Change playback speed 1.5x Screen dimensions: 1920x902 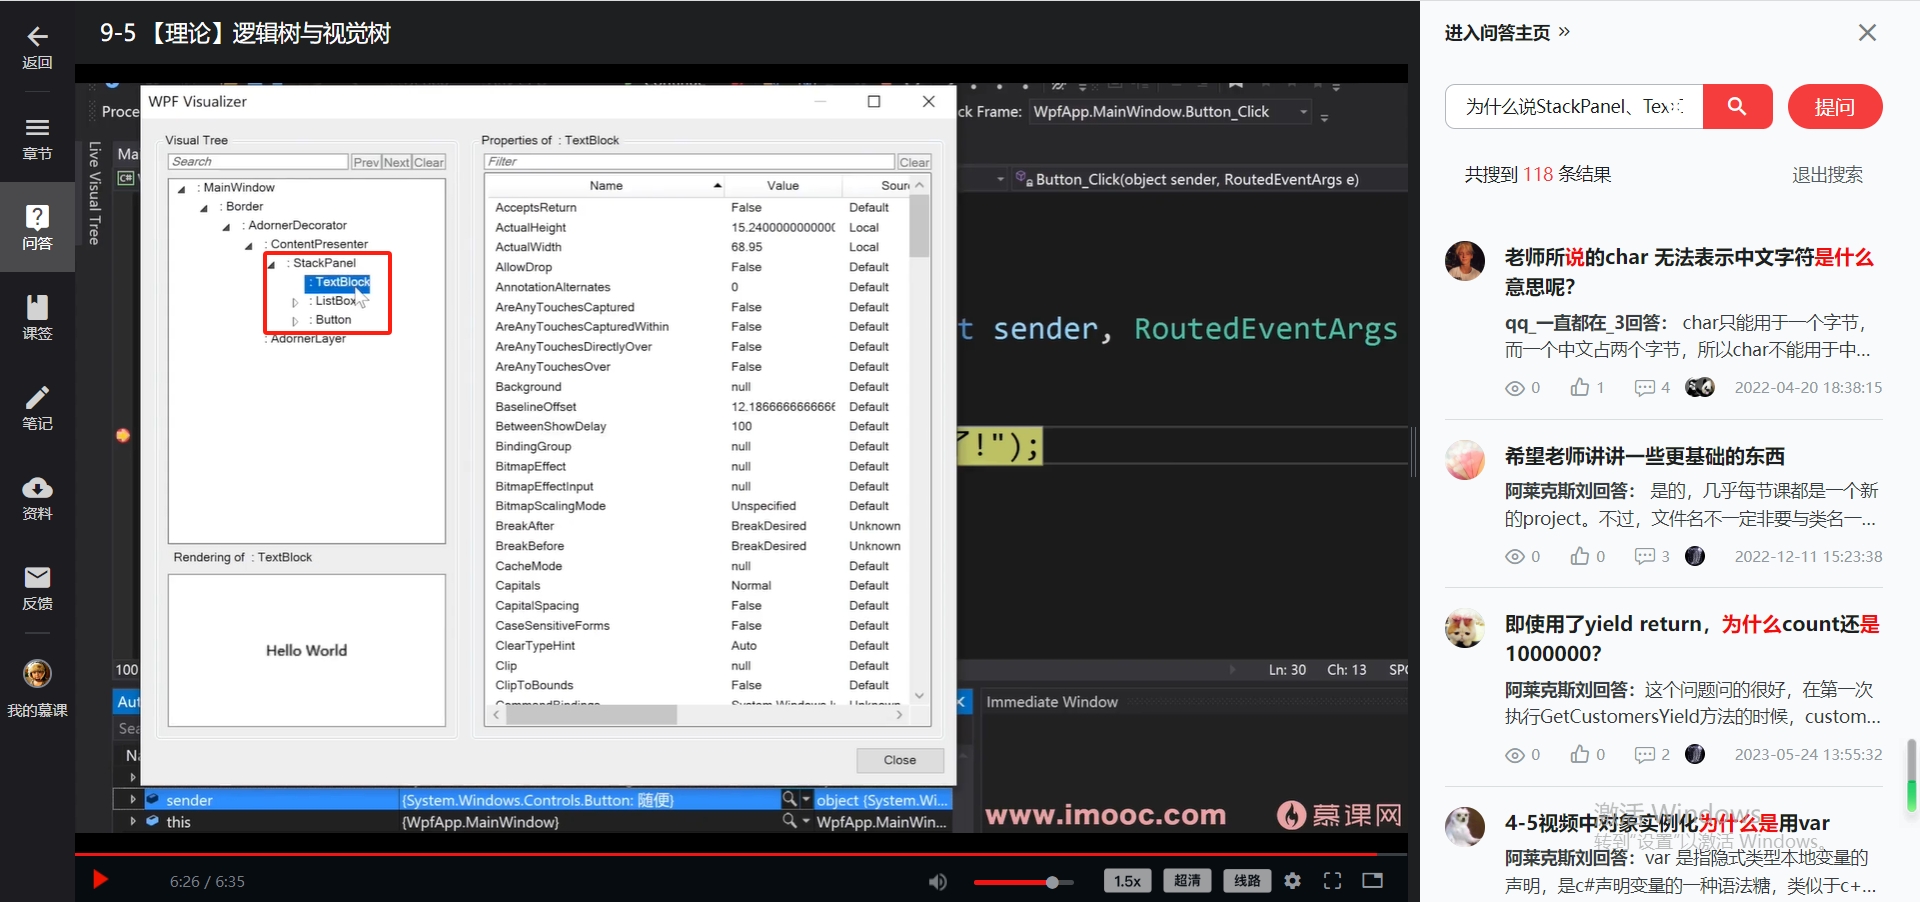coord(1127,881)
